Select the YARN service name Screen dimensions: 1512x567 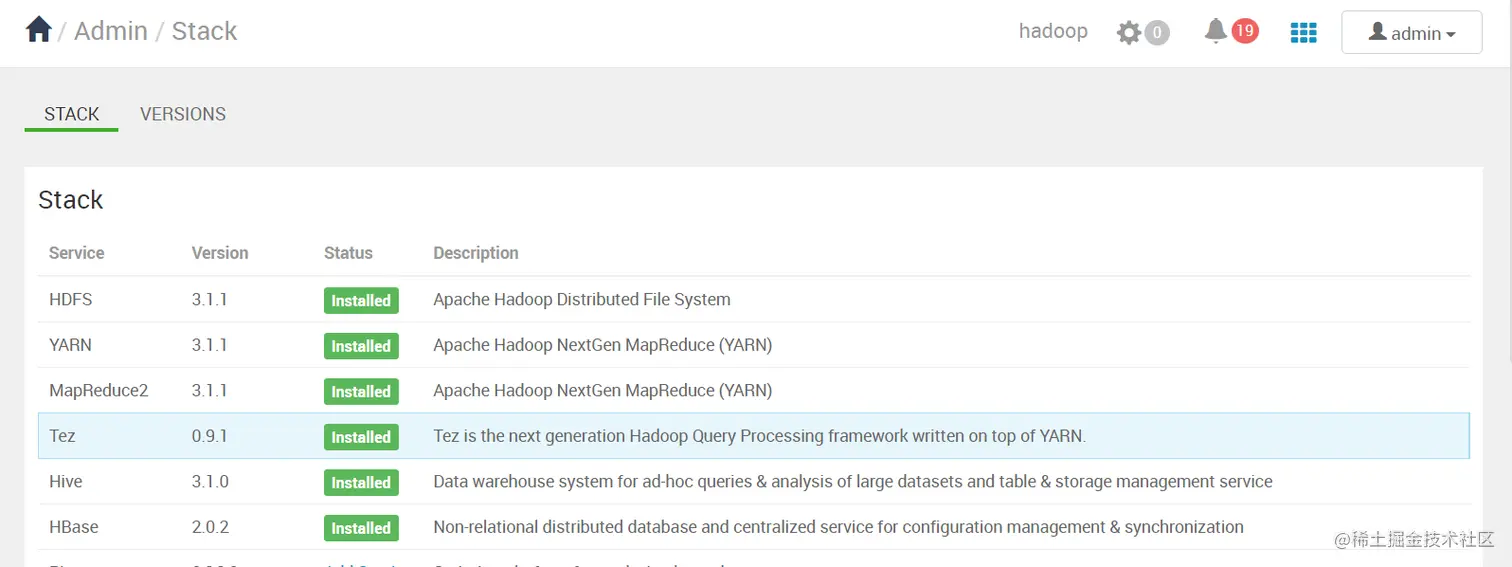click(x=70, y=345)
